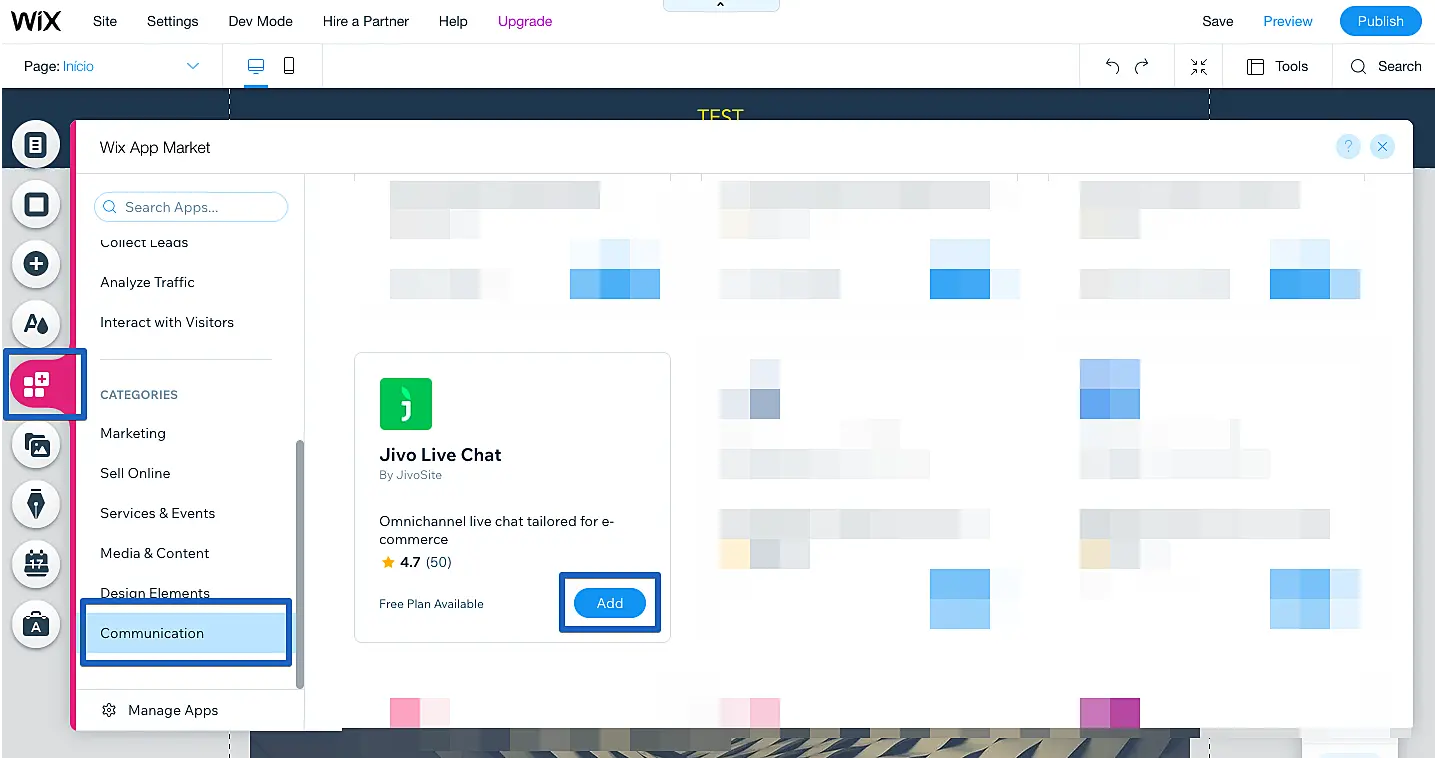1435x758 pixels.
Task: Open the Hire a Partner menu
Action: (365, 21)
